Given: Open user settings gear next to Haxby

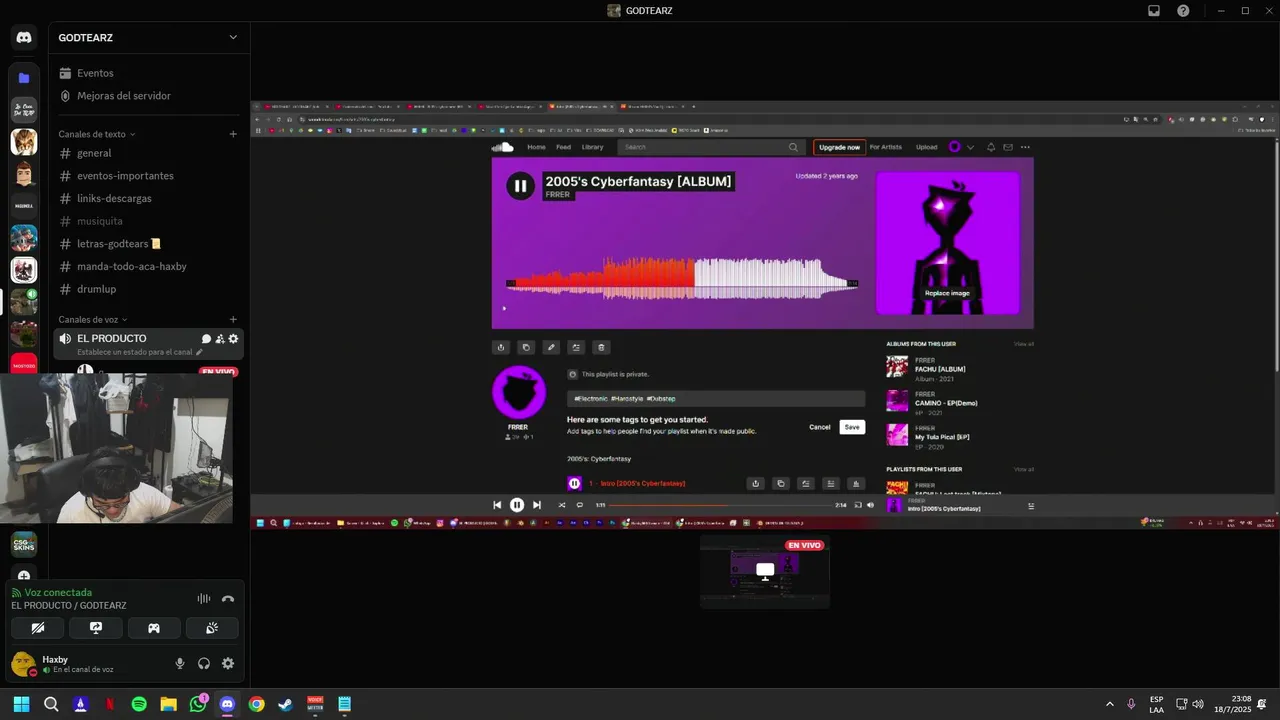Looking at the screenshot, I should click(228, 663).
